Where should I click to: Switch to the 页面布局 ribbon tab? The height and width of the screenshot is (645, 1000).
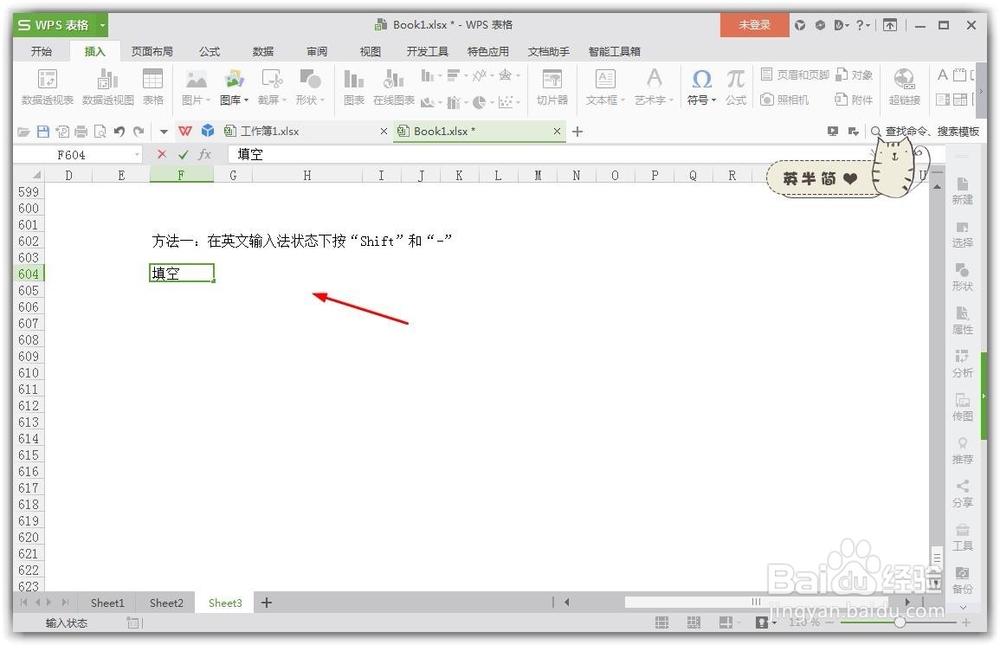point(152,50)
